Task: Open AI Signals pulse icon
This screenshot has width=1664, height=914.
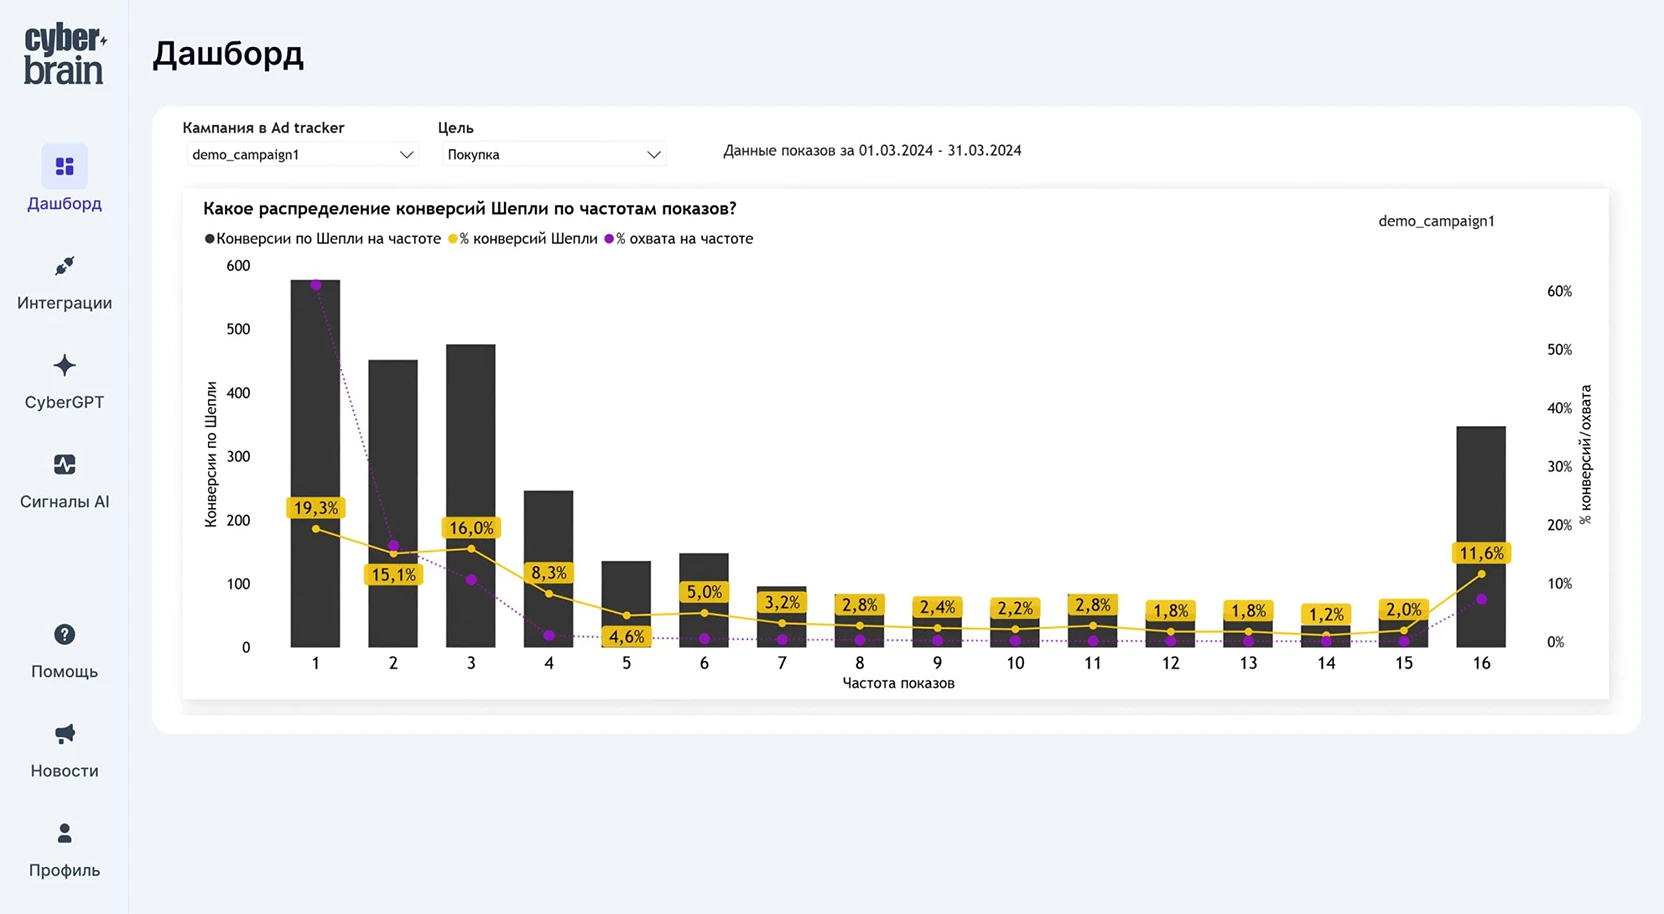Action: [x=64, y=465]
